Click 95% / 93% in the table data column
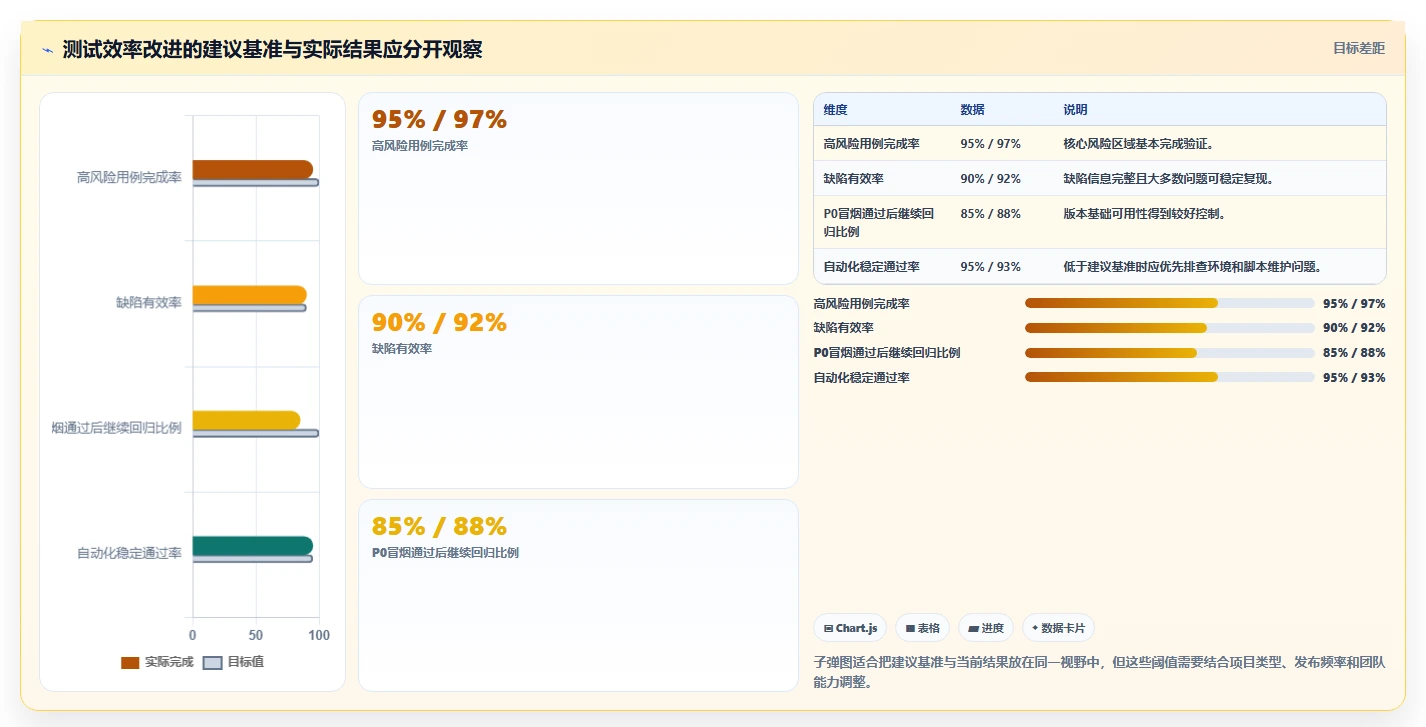The image size is (1426, 727). [990, 266]
